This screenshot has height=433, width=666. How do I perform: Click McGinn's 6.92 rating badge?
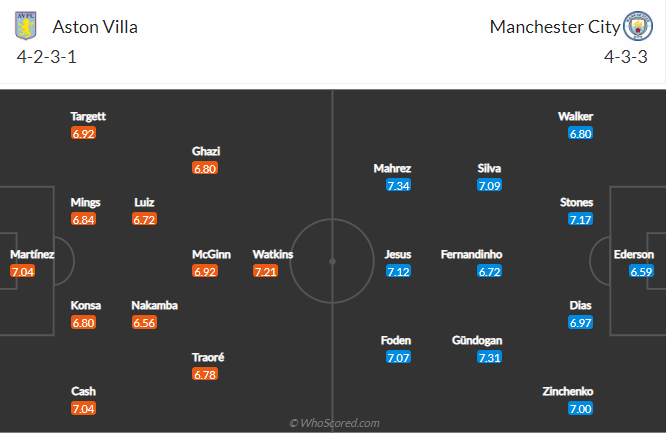pos(204,271)
